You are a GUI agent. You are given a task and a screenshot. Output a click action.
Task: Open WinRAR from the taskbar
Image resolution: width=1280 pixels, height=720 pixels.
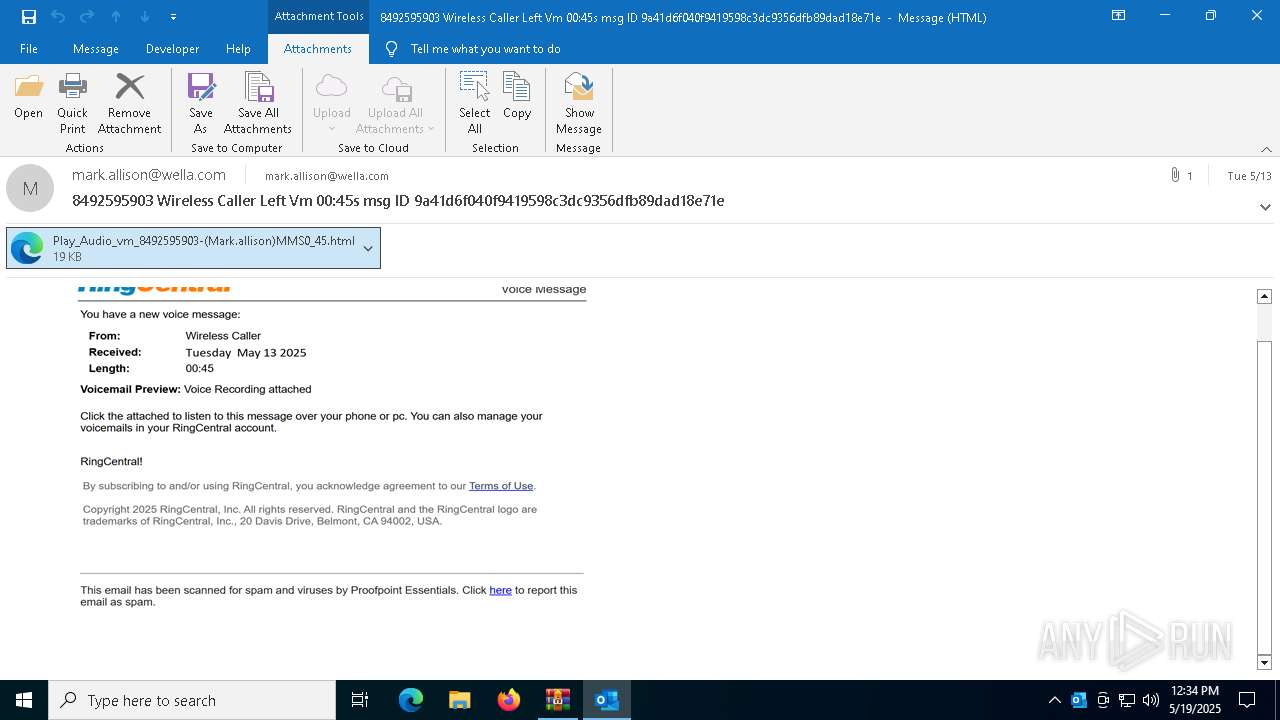[x=557, y=700]
